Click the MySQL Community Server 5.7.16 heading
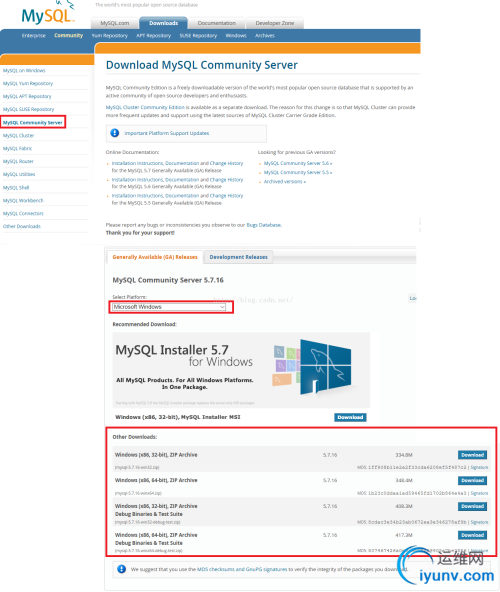Screen dimensions: 500x592 (x=168, y=280)
